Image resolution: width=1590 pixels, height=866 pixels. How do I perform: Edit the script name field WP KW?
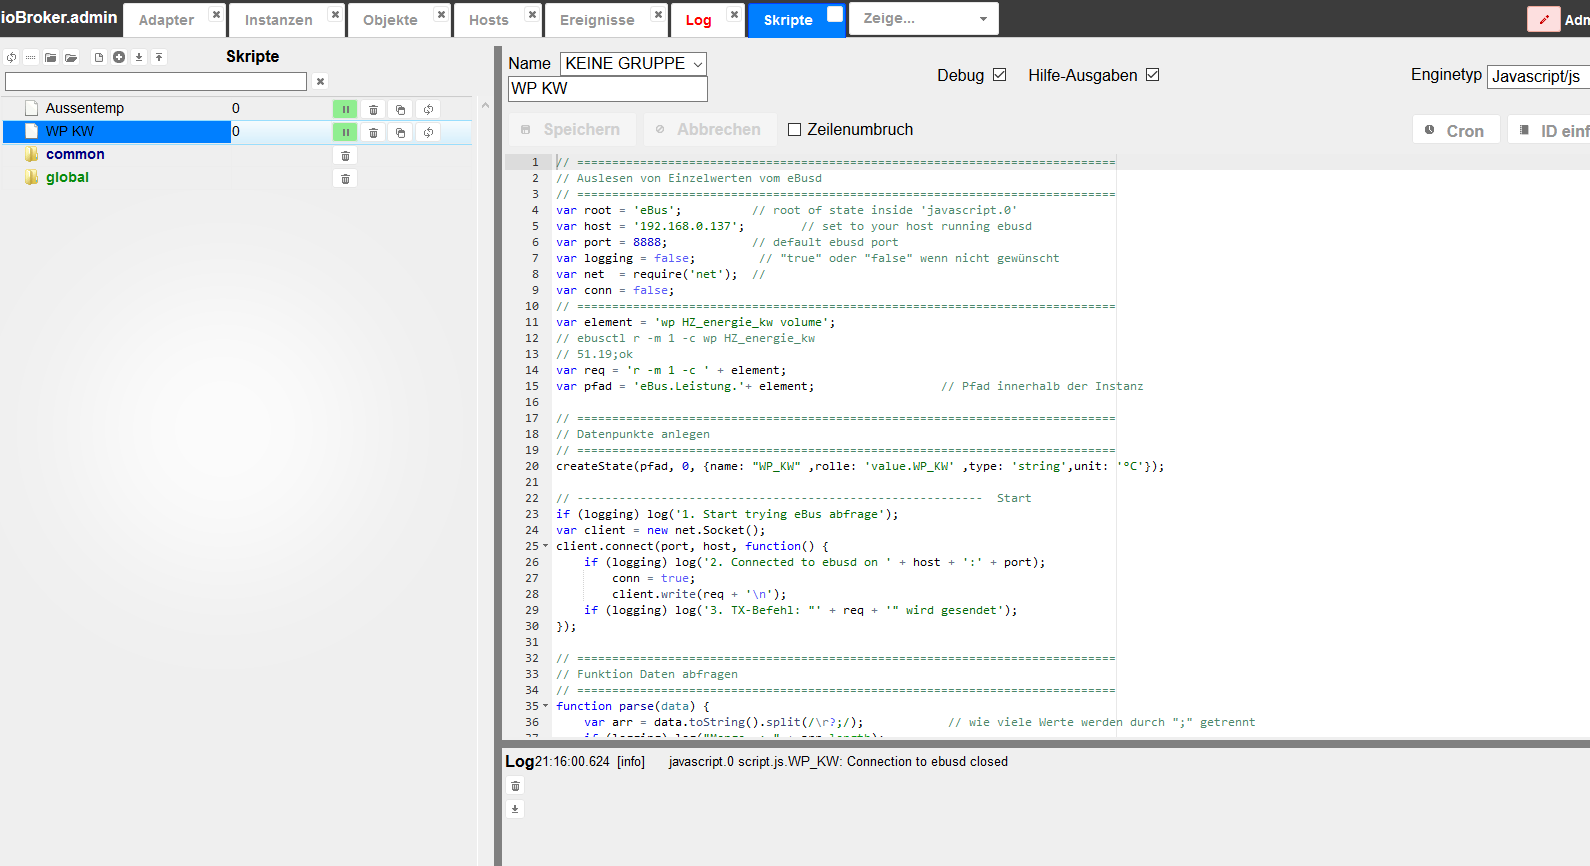click(608, 89)
